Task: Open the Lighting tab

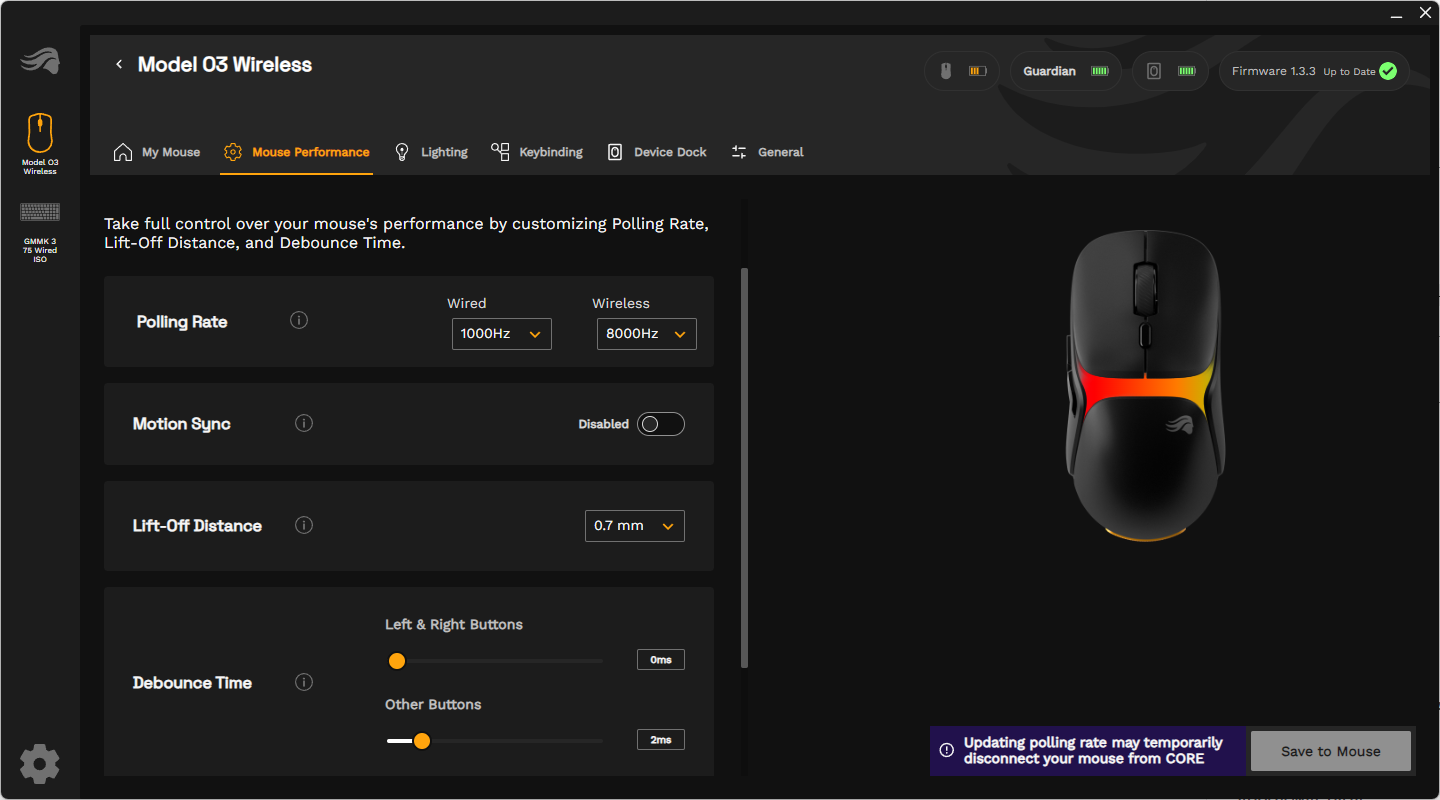Action: point(431,152)
